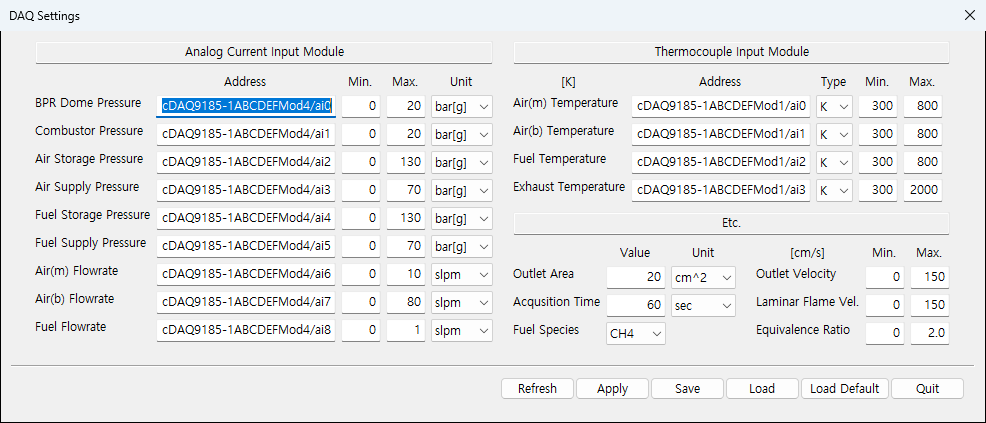Click Fuel Supply Pressure Max. field
Viewport: 986px width, 423px height.
(406, 246)
